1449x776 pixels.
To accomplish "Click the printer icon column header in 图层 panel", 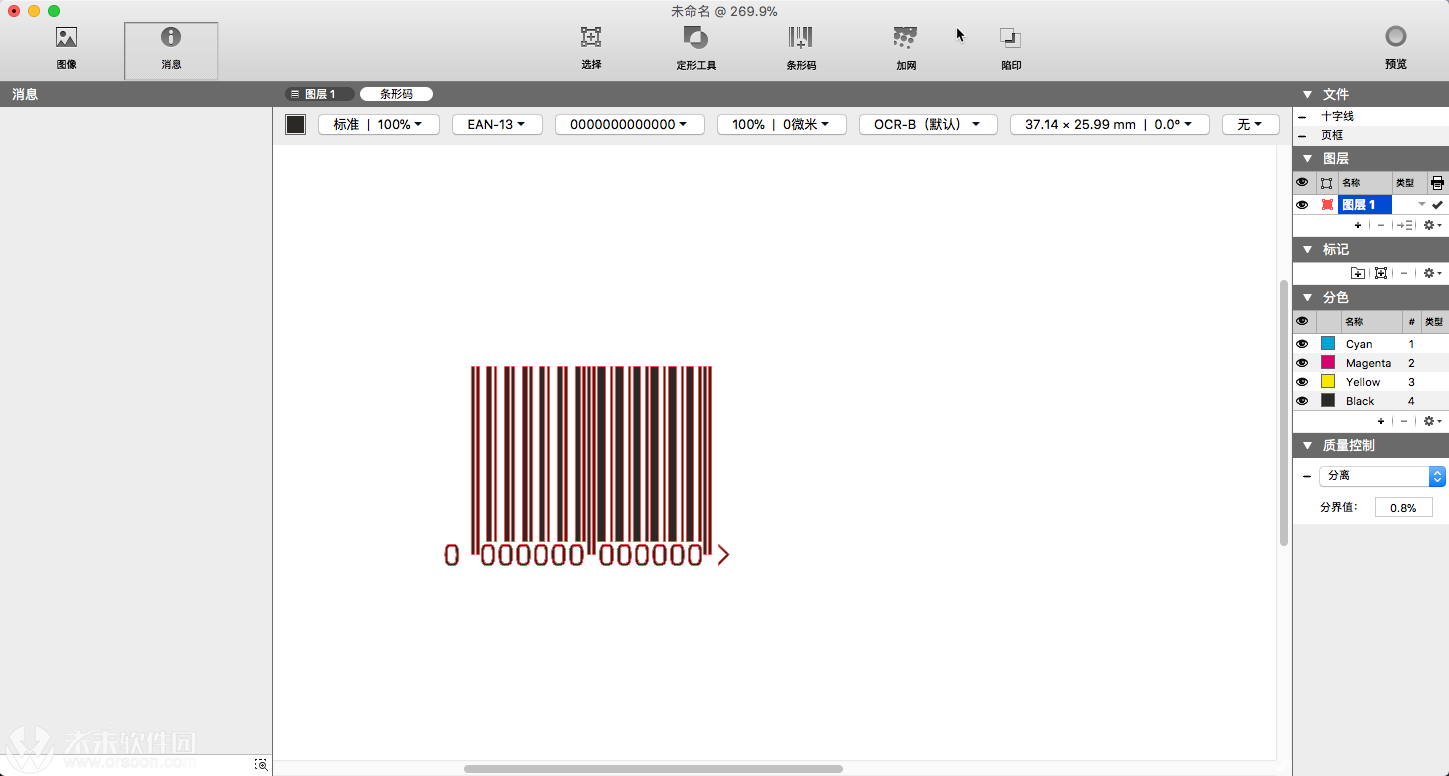I will pos(1437,183).
